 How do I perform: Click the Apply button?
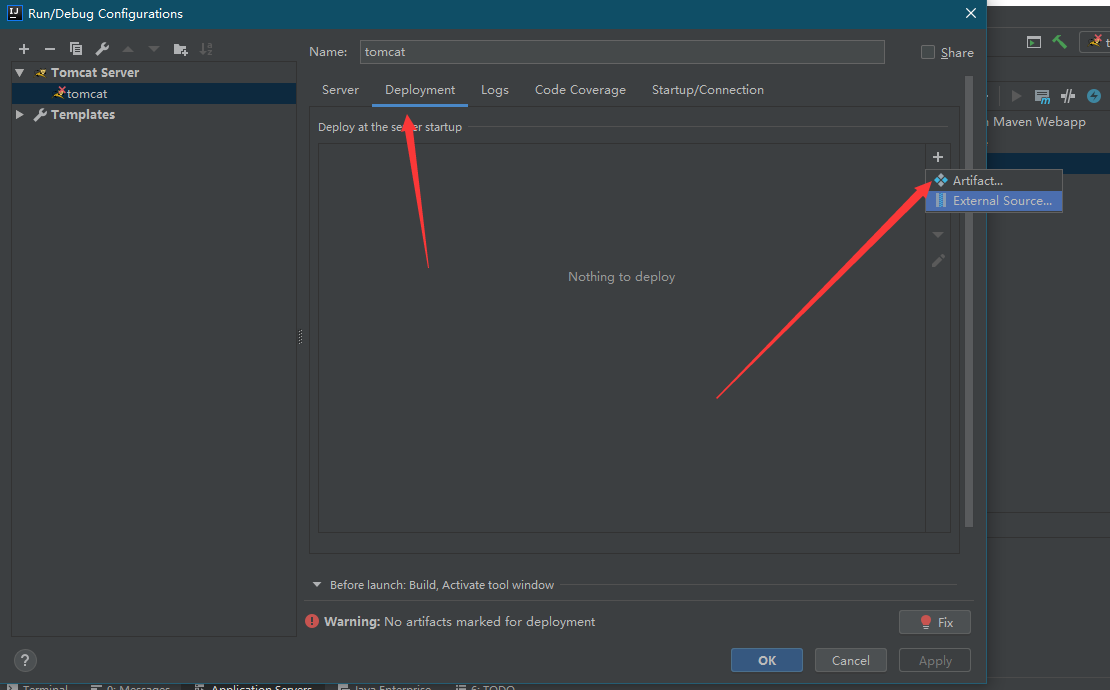coord(934,660)
